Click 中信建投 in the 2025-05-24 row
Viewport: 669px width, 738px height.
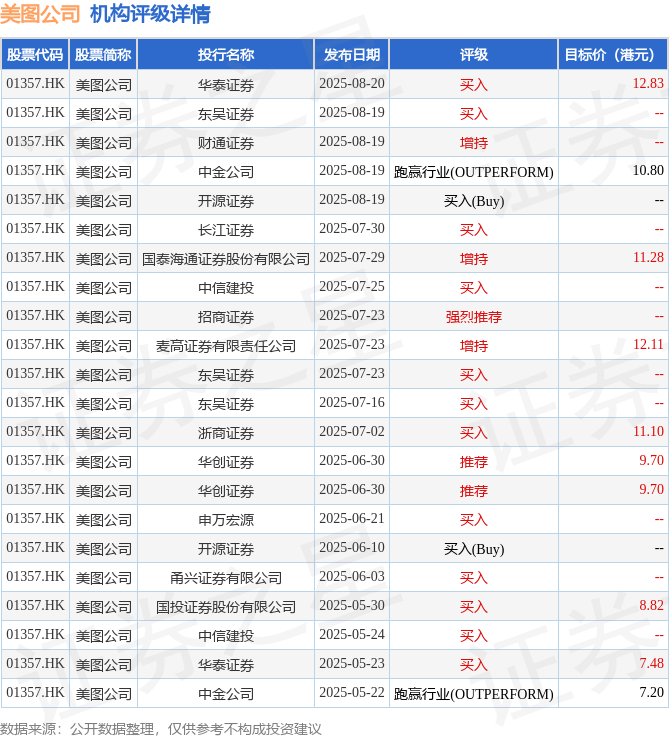[x=226, y=636]
